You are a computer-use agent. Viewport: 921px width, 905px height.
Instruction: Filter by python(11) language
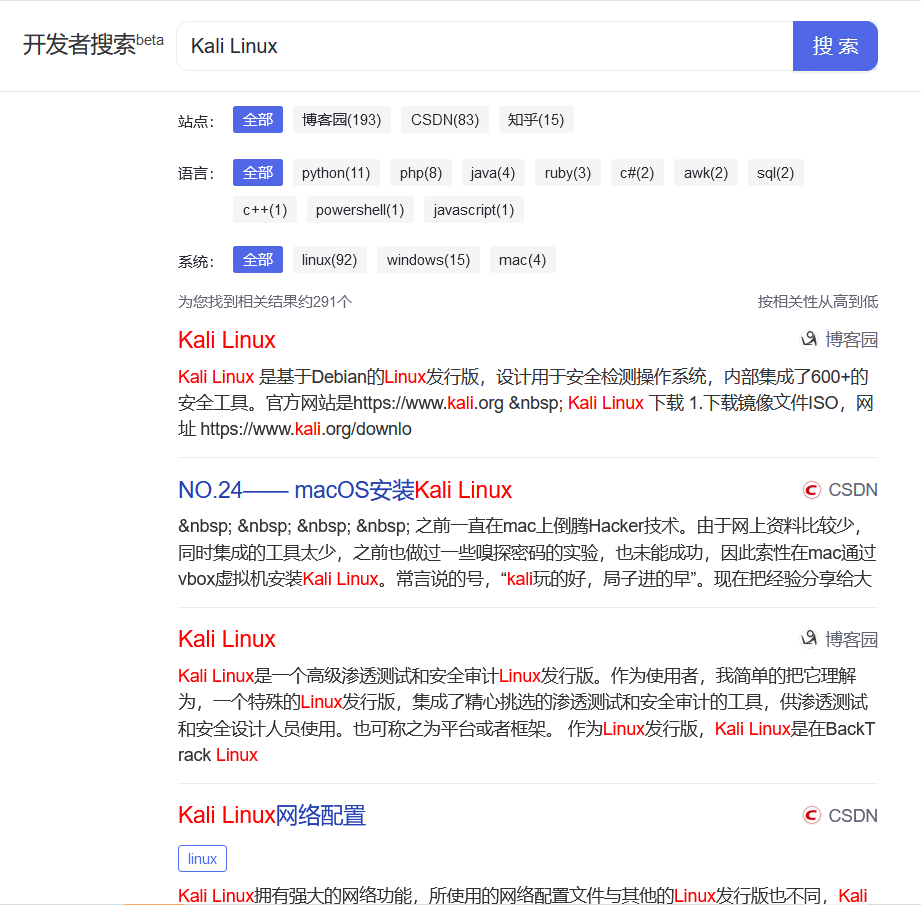pyautogui.click(x=336, y=173)
